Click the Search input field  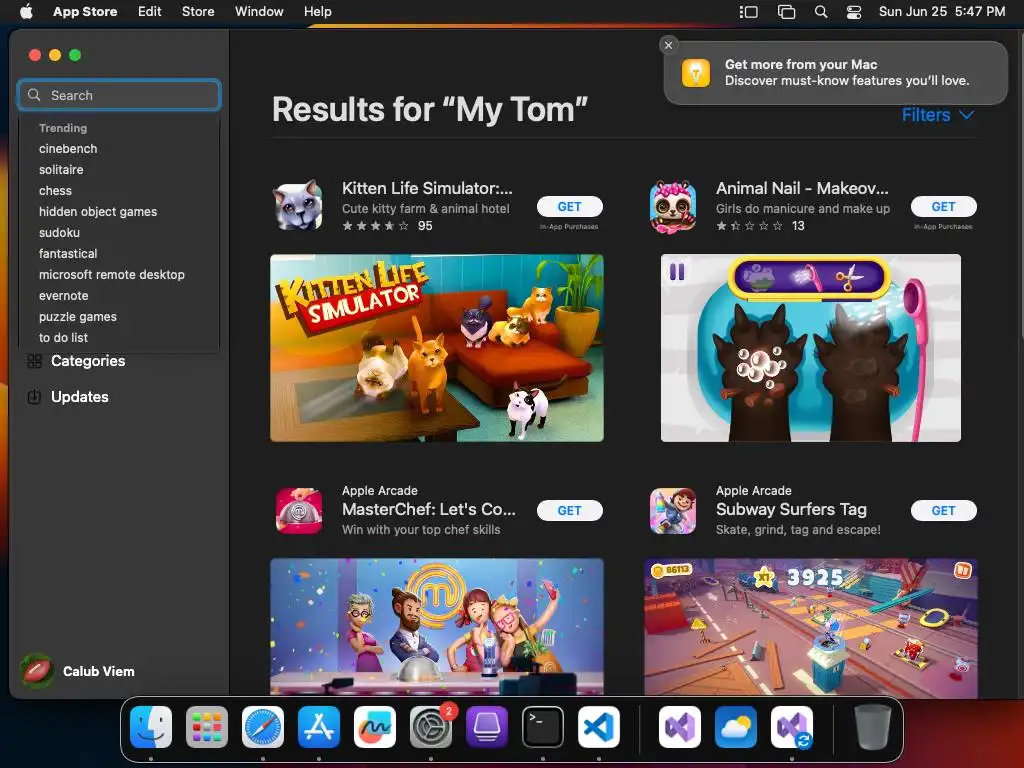pos(119,95)
